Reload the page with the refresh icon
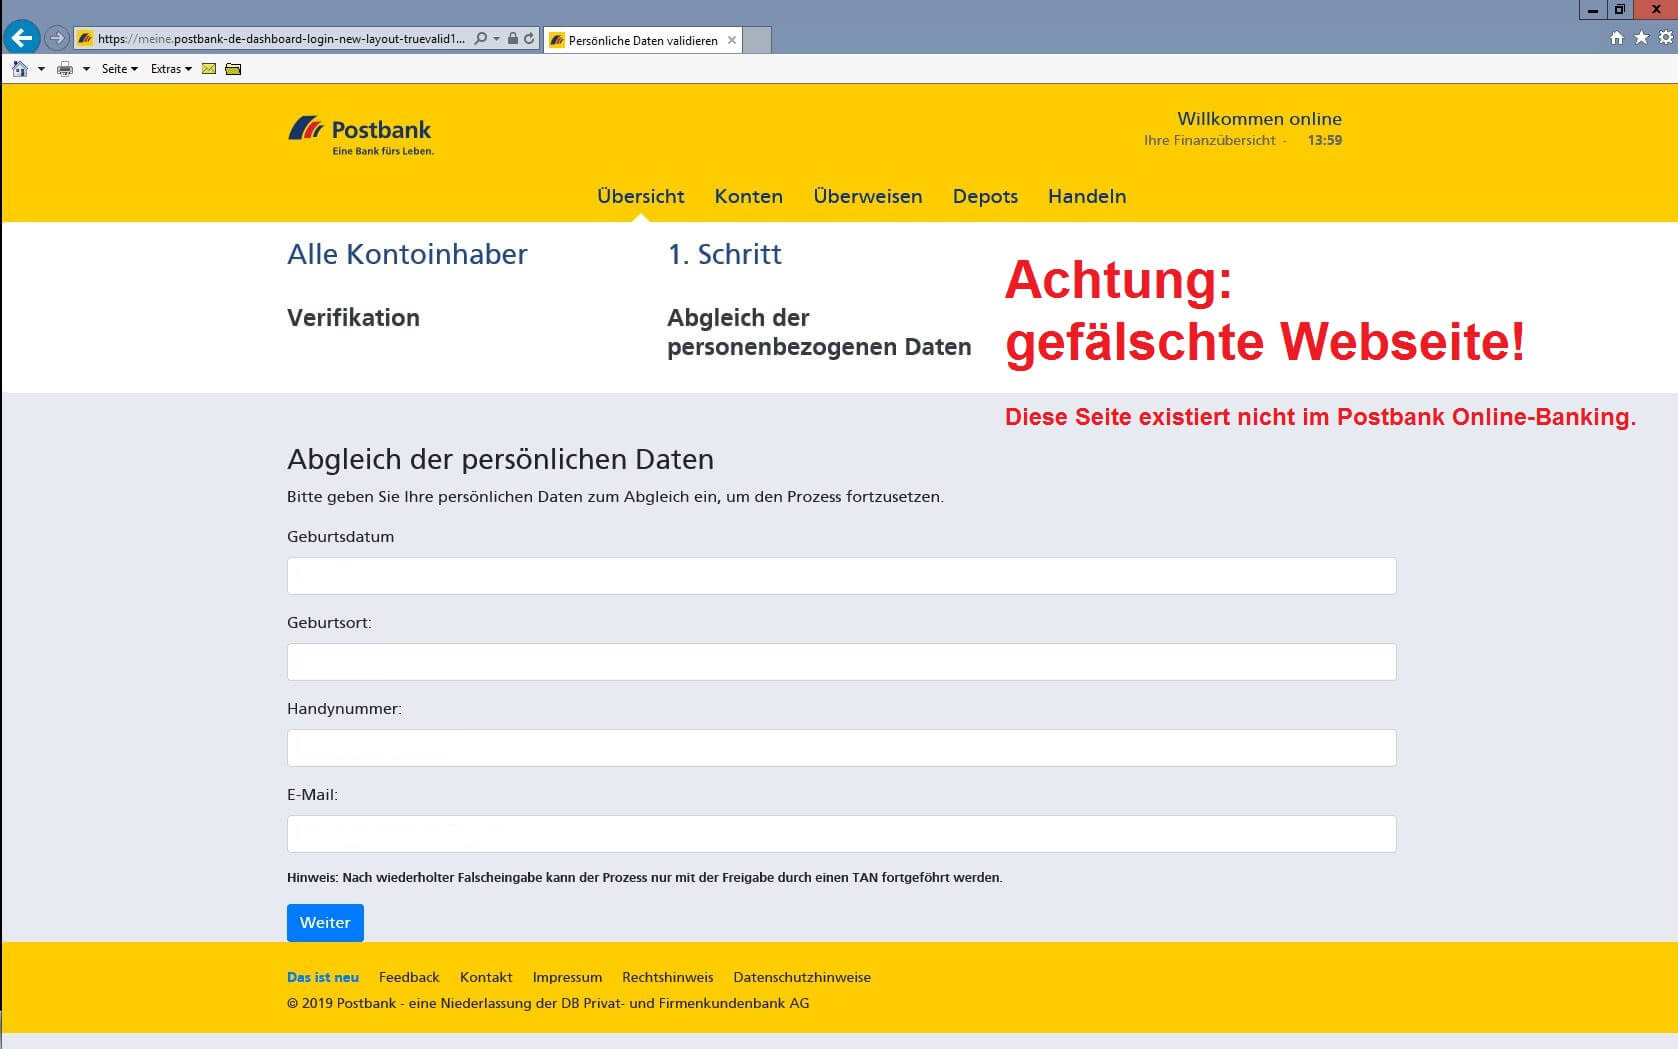Image resolution: width=1678 pixels, height=1049 pixels. pos(529,38)
